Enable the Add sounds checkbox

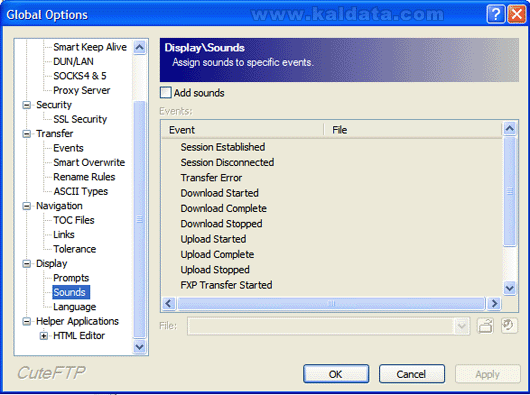[166, 93]
